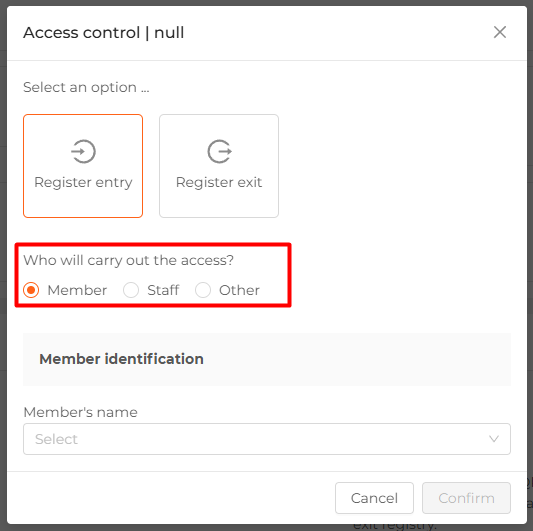Select the Member radio button

[31, 290]
